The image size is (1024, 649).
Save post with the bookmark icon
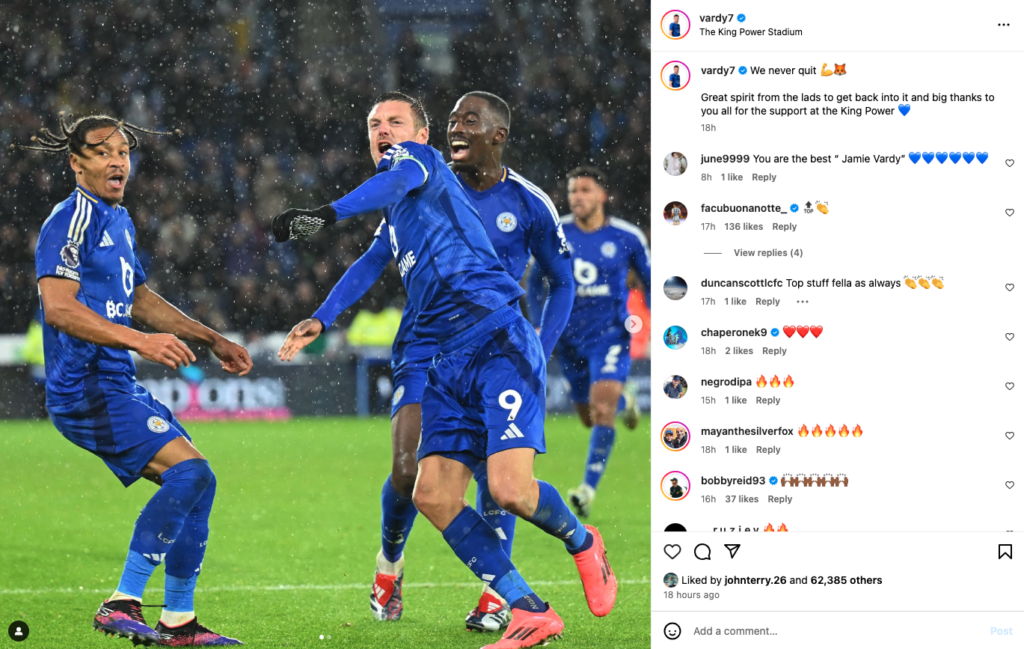pyautogui.click(x=1004, y=552)
